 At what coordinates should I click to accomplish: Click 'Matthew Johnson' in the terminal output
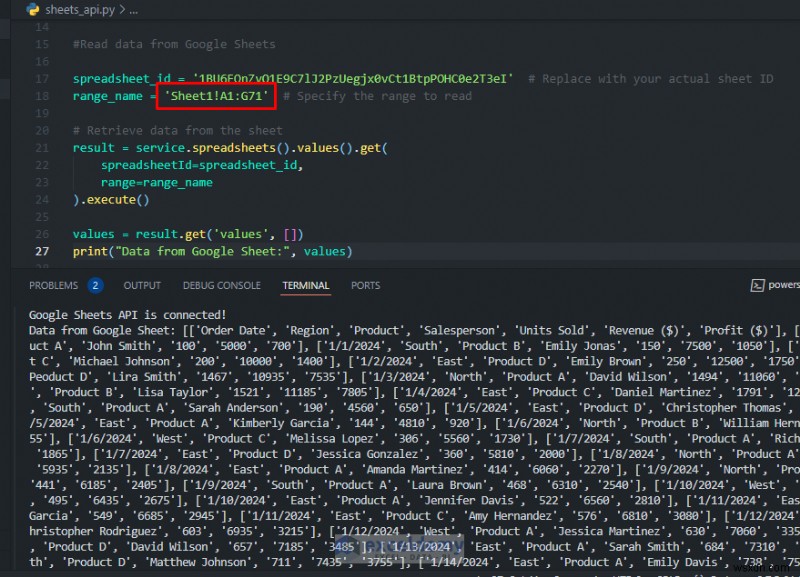point(198,562)
